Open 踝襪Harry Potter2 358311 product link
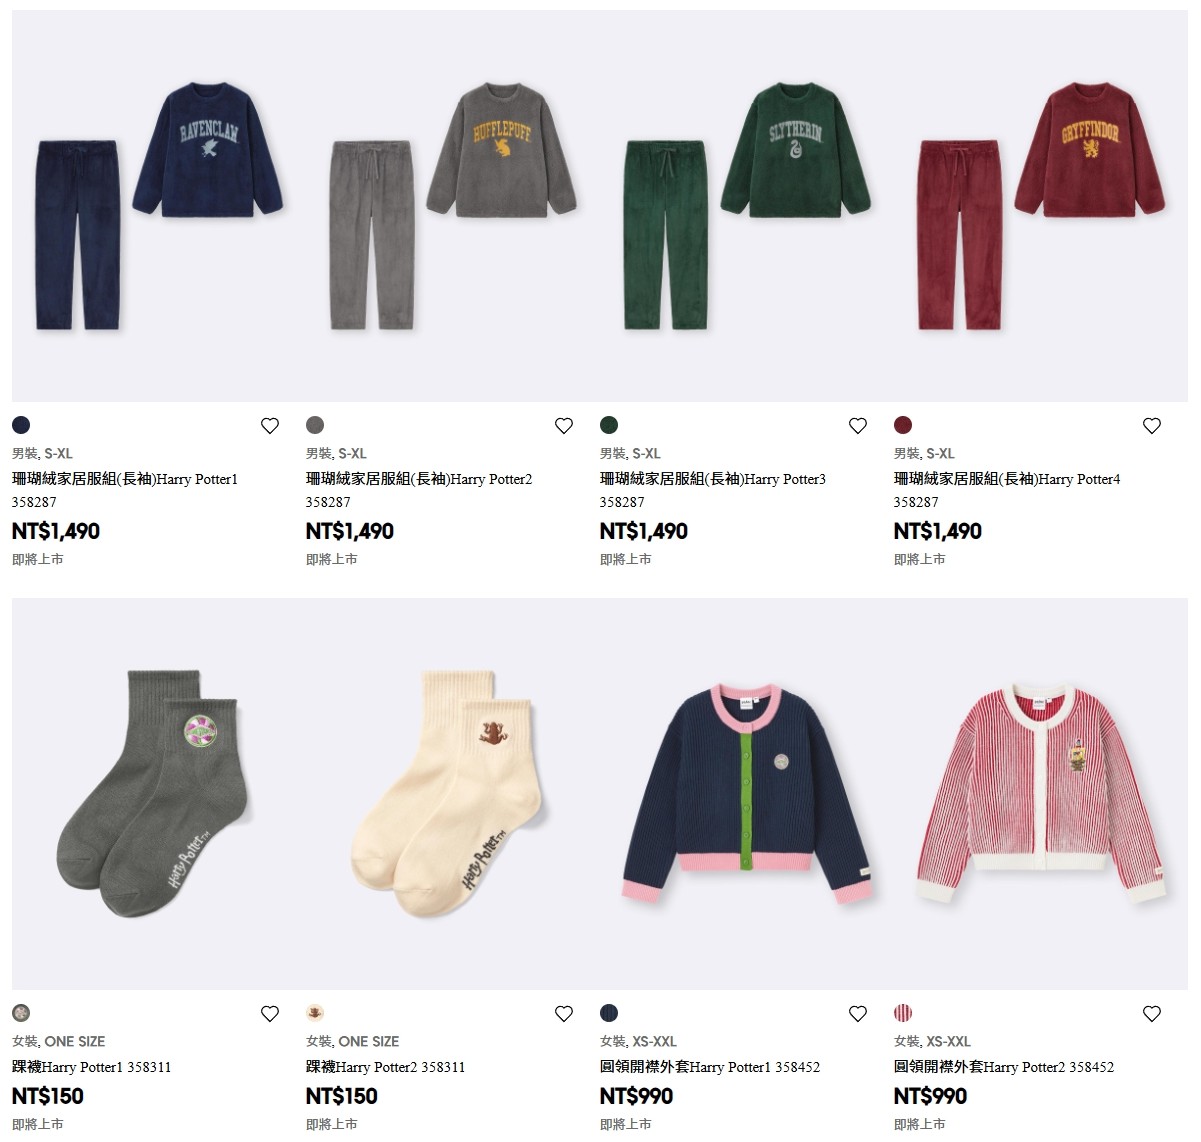Image resolution: width=1201 pixels, height=1142 pixels. pos(386,1067)
